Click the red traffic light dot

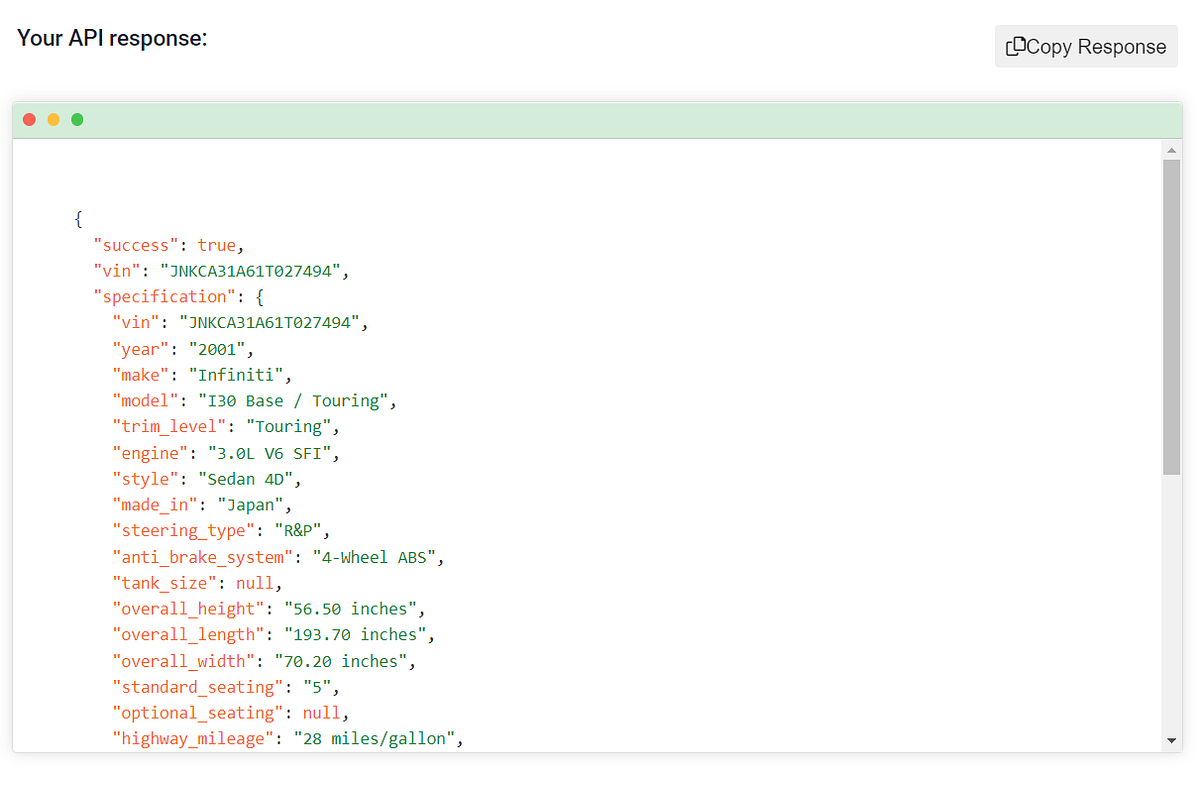29,119
